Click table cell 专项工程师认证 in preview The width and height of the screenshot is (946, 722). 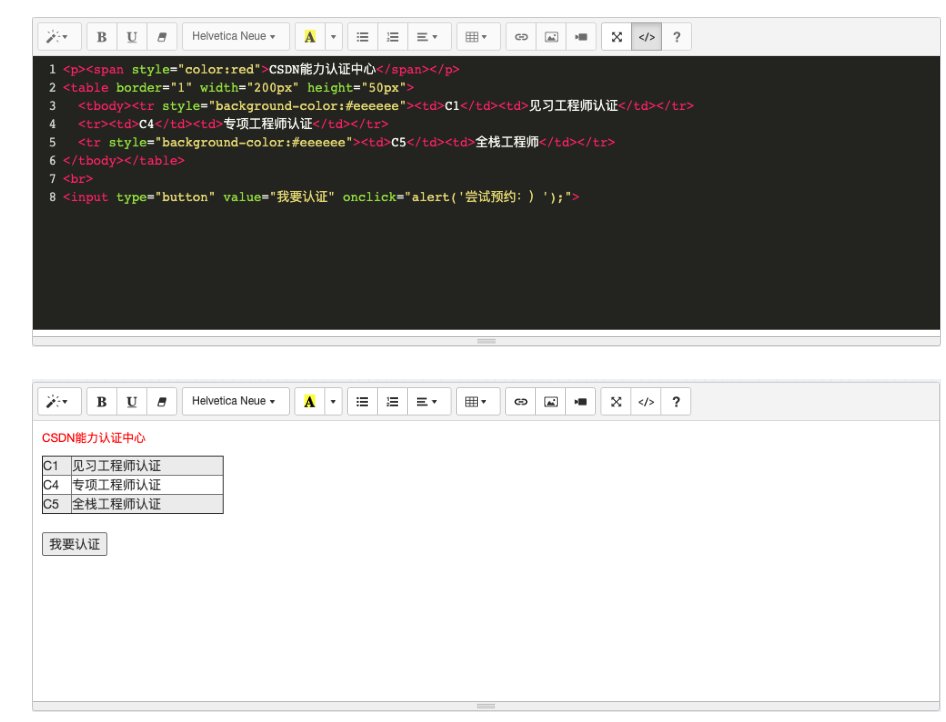tap(147, 485)
